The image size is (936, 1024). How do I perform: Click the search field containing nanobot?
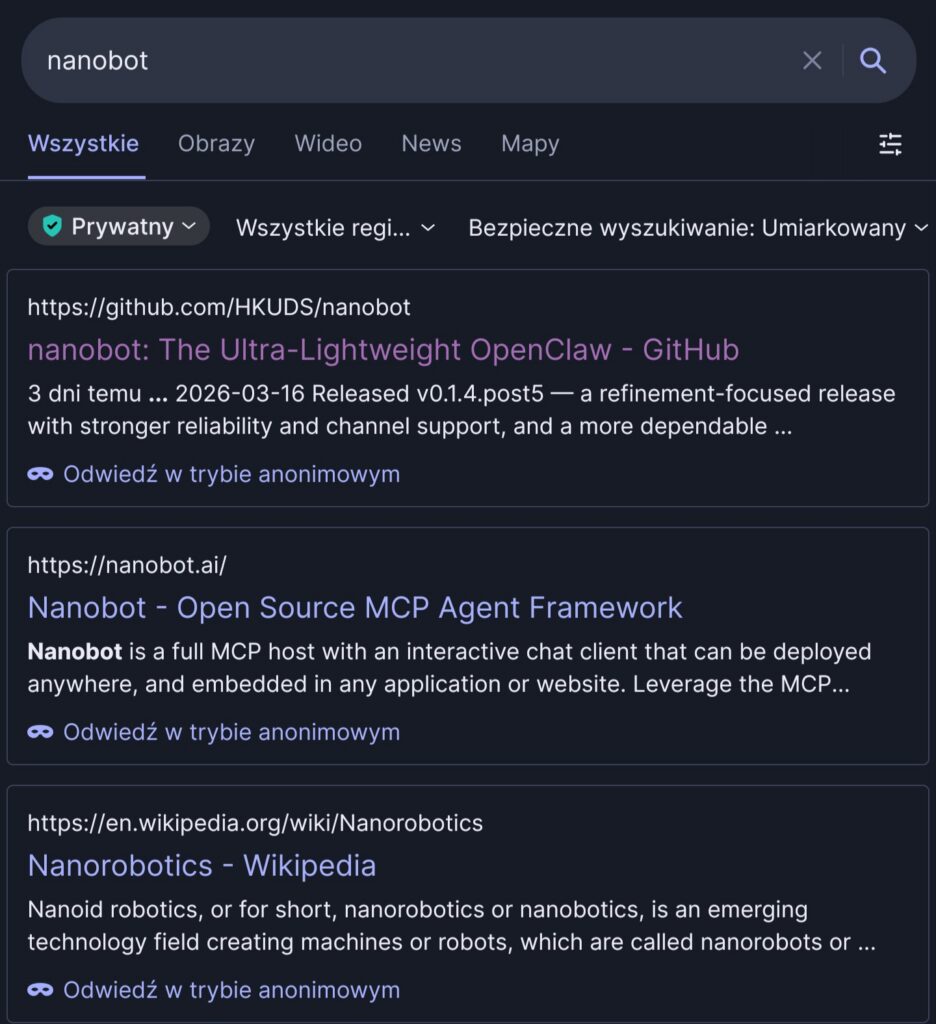pos(400,60)
